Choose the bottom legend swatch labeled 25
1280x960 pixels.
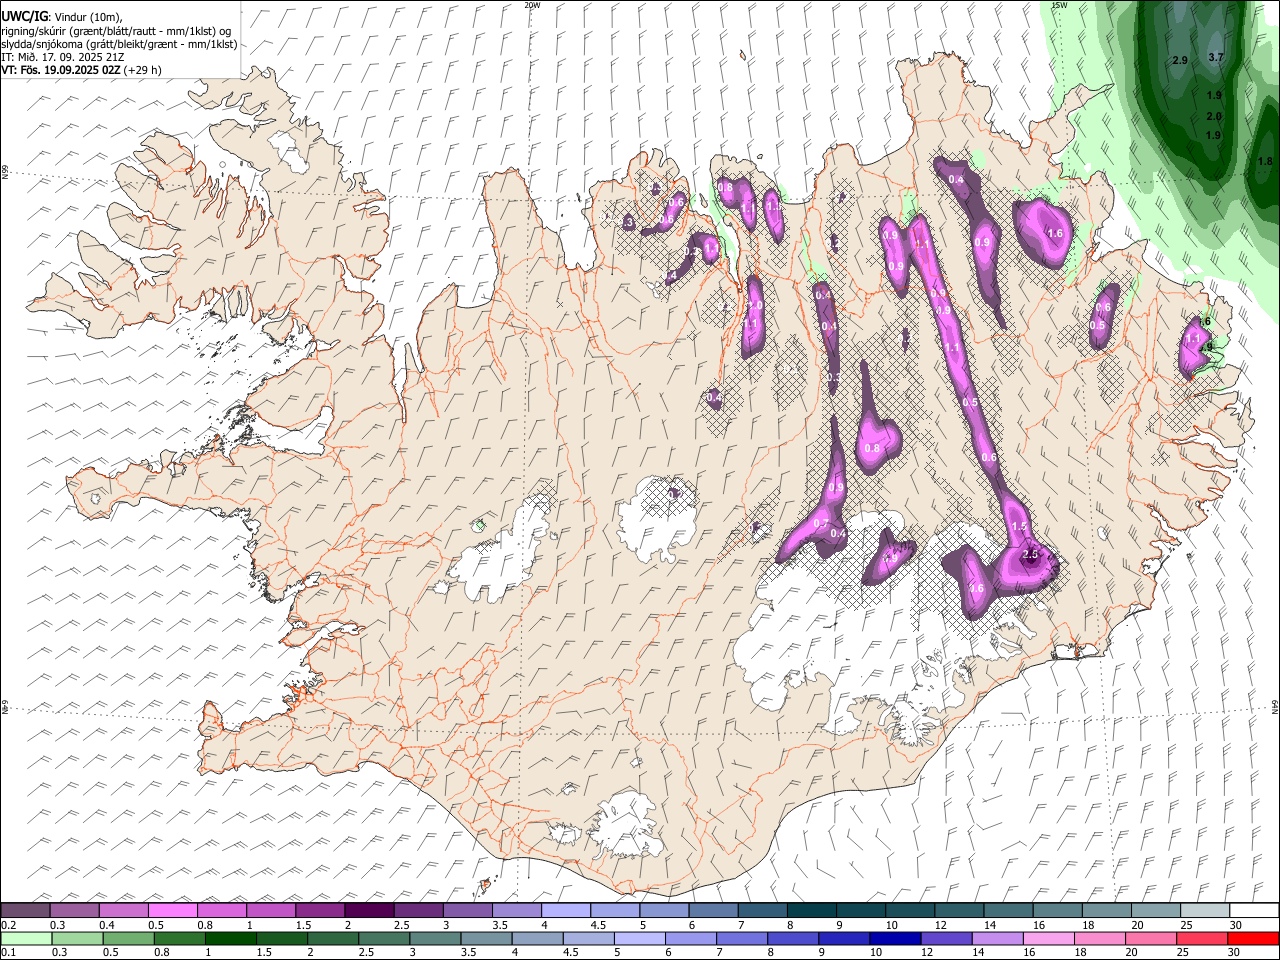1202,939
